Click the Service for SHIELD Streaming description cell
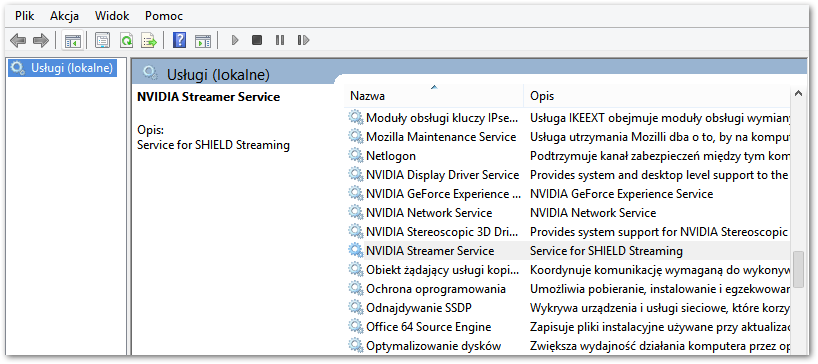 [x=606, y=251]
